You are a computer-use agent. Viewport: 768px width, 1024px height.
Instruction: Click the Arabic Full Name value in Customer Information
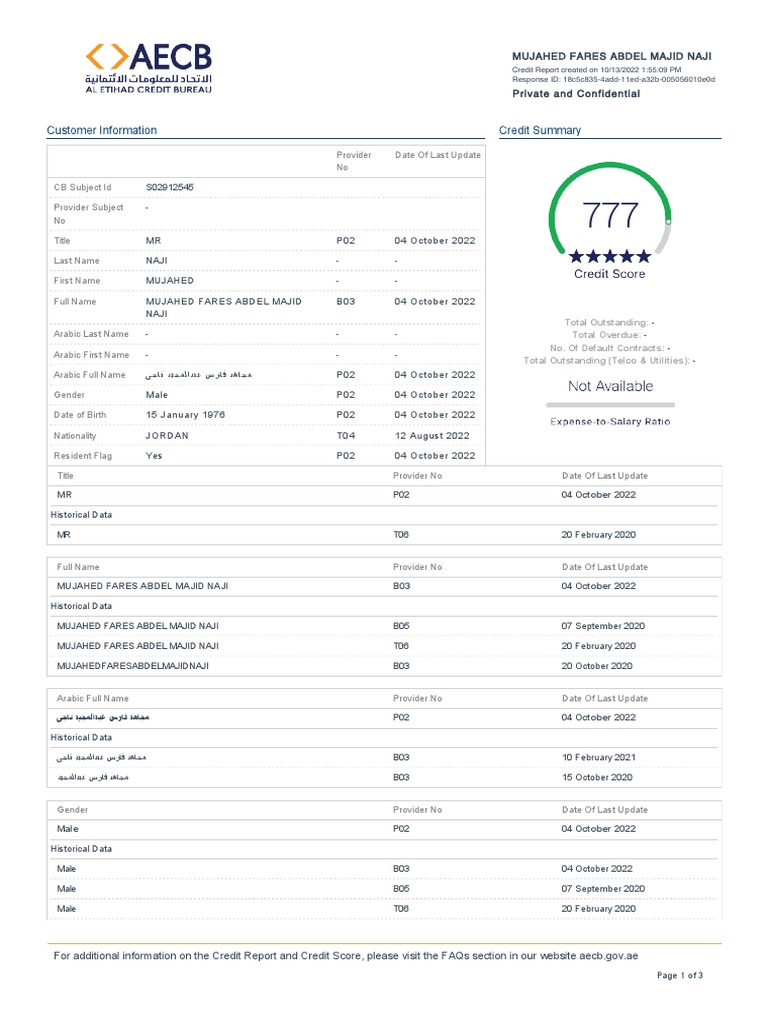coord(199,375)
